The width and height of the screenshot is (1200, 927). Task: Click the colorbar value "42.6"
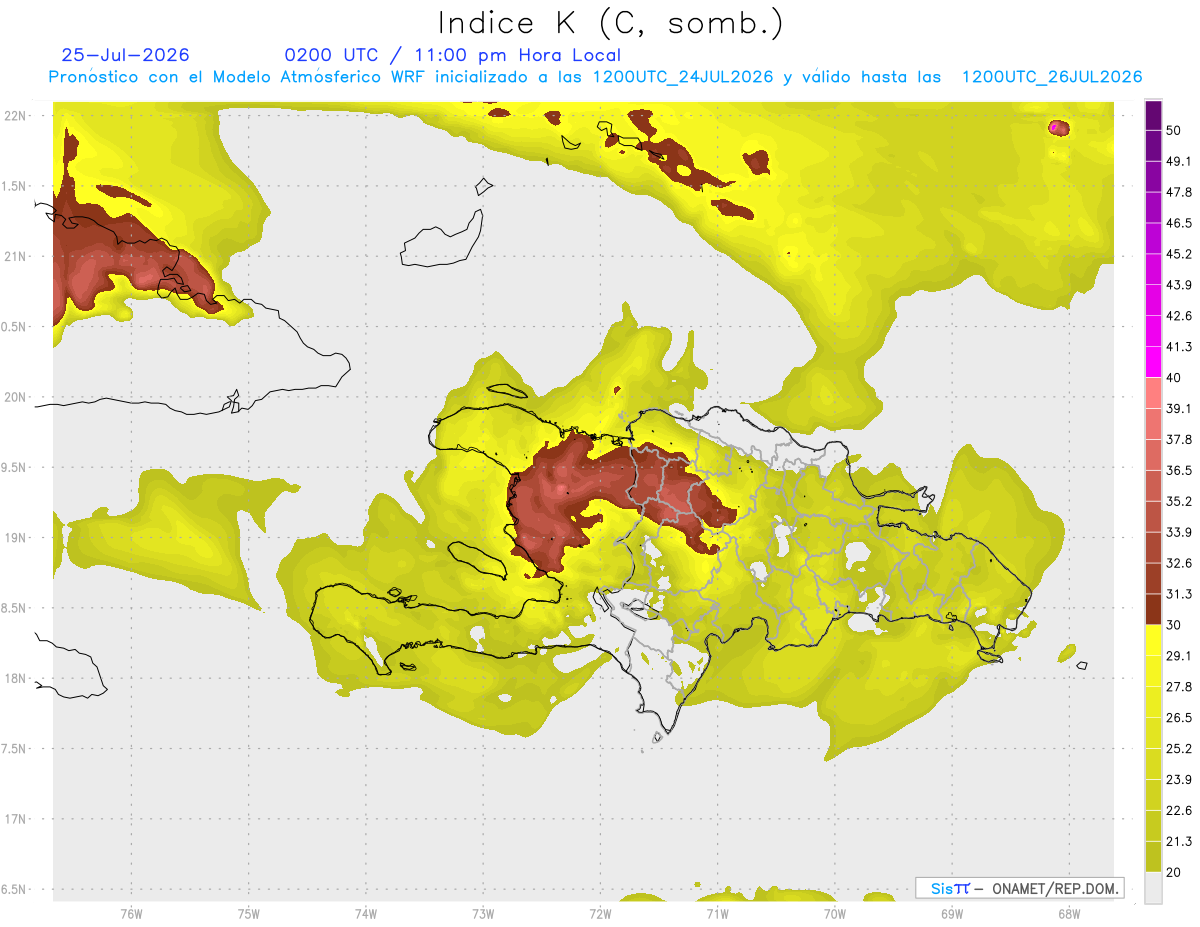(x=1179, y=316)
